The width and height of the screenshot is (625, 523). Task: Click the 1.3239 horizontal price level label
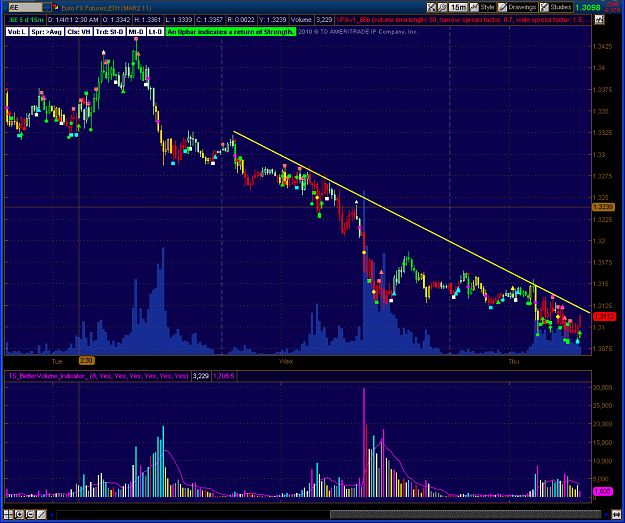pos(603,207)
